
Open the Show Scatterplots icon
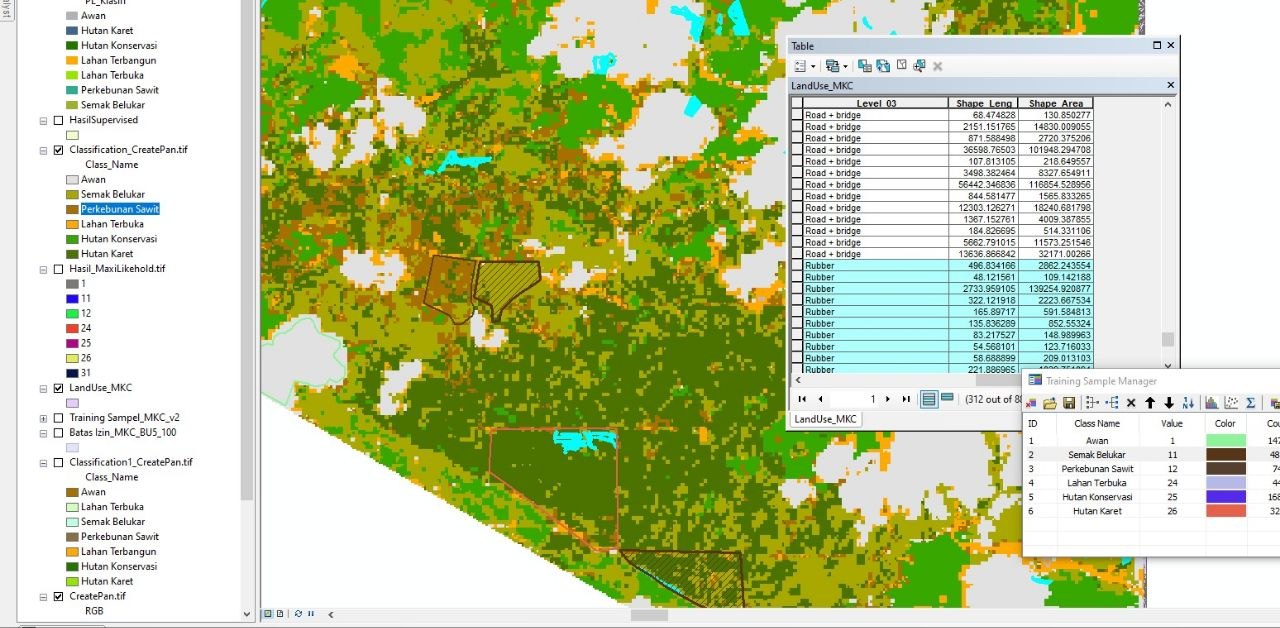1231,403
